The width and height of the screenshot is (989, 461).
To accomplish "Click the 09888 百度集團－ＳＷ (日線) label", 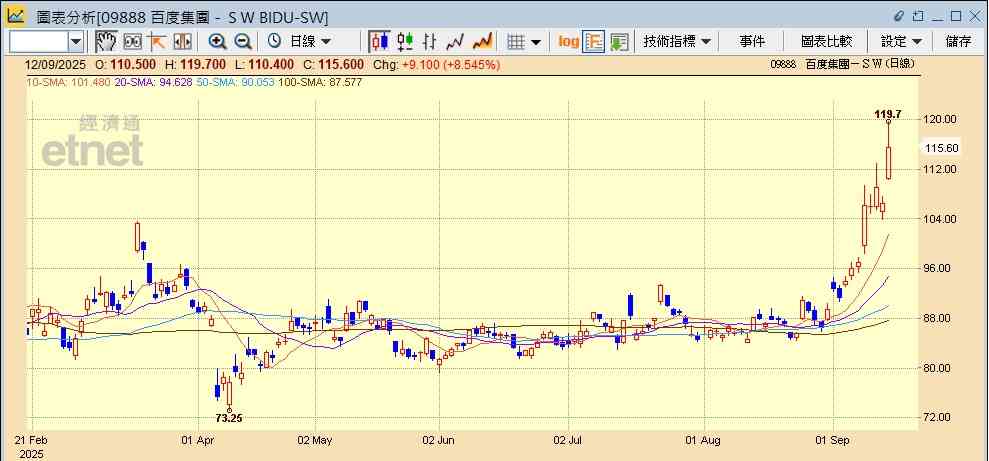I will [843, 64].
